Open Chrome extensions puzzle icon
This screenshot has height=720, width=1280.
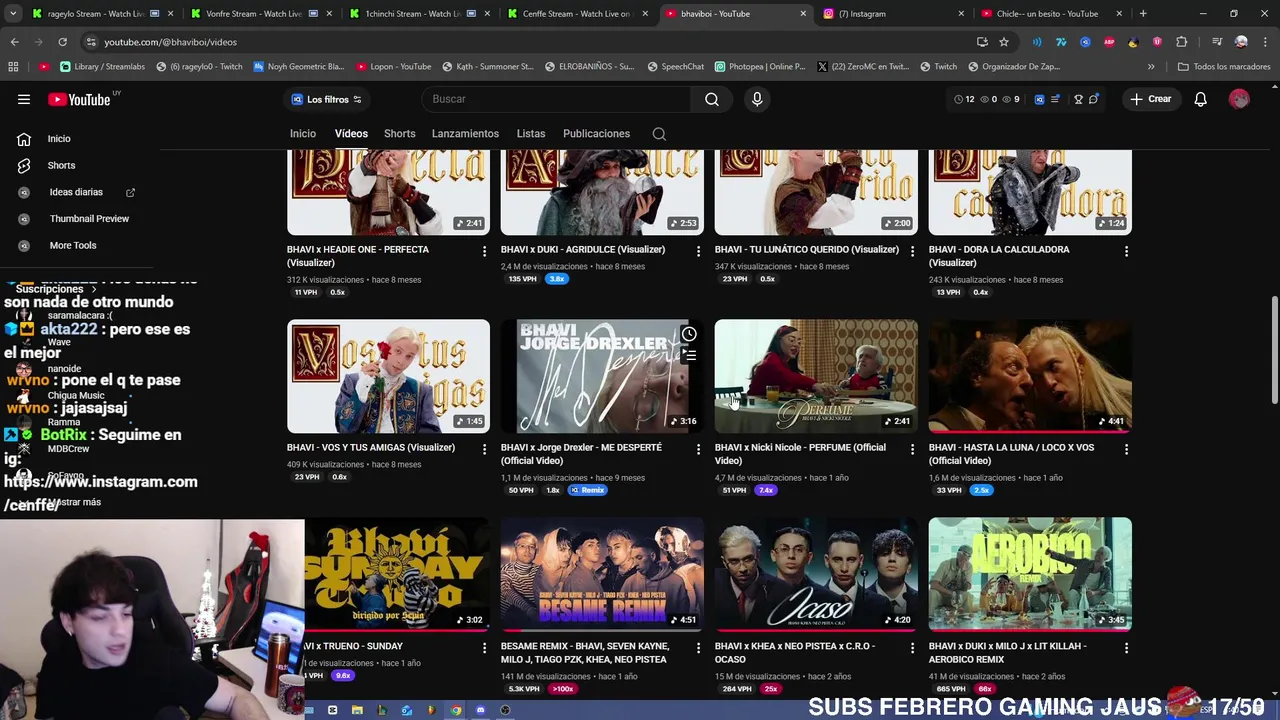1181,42
